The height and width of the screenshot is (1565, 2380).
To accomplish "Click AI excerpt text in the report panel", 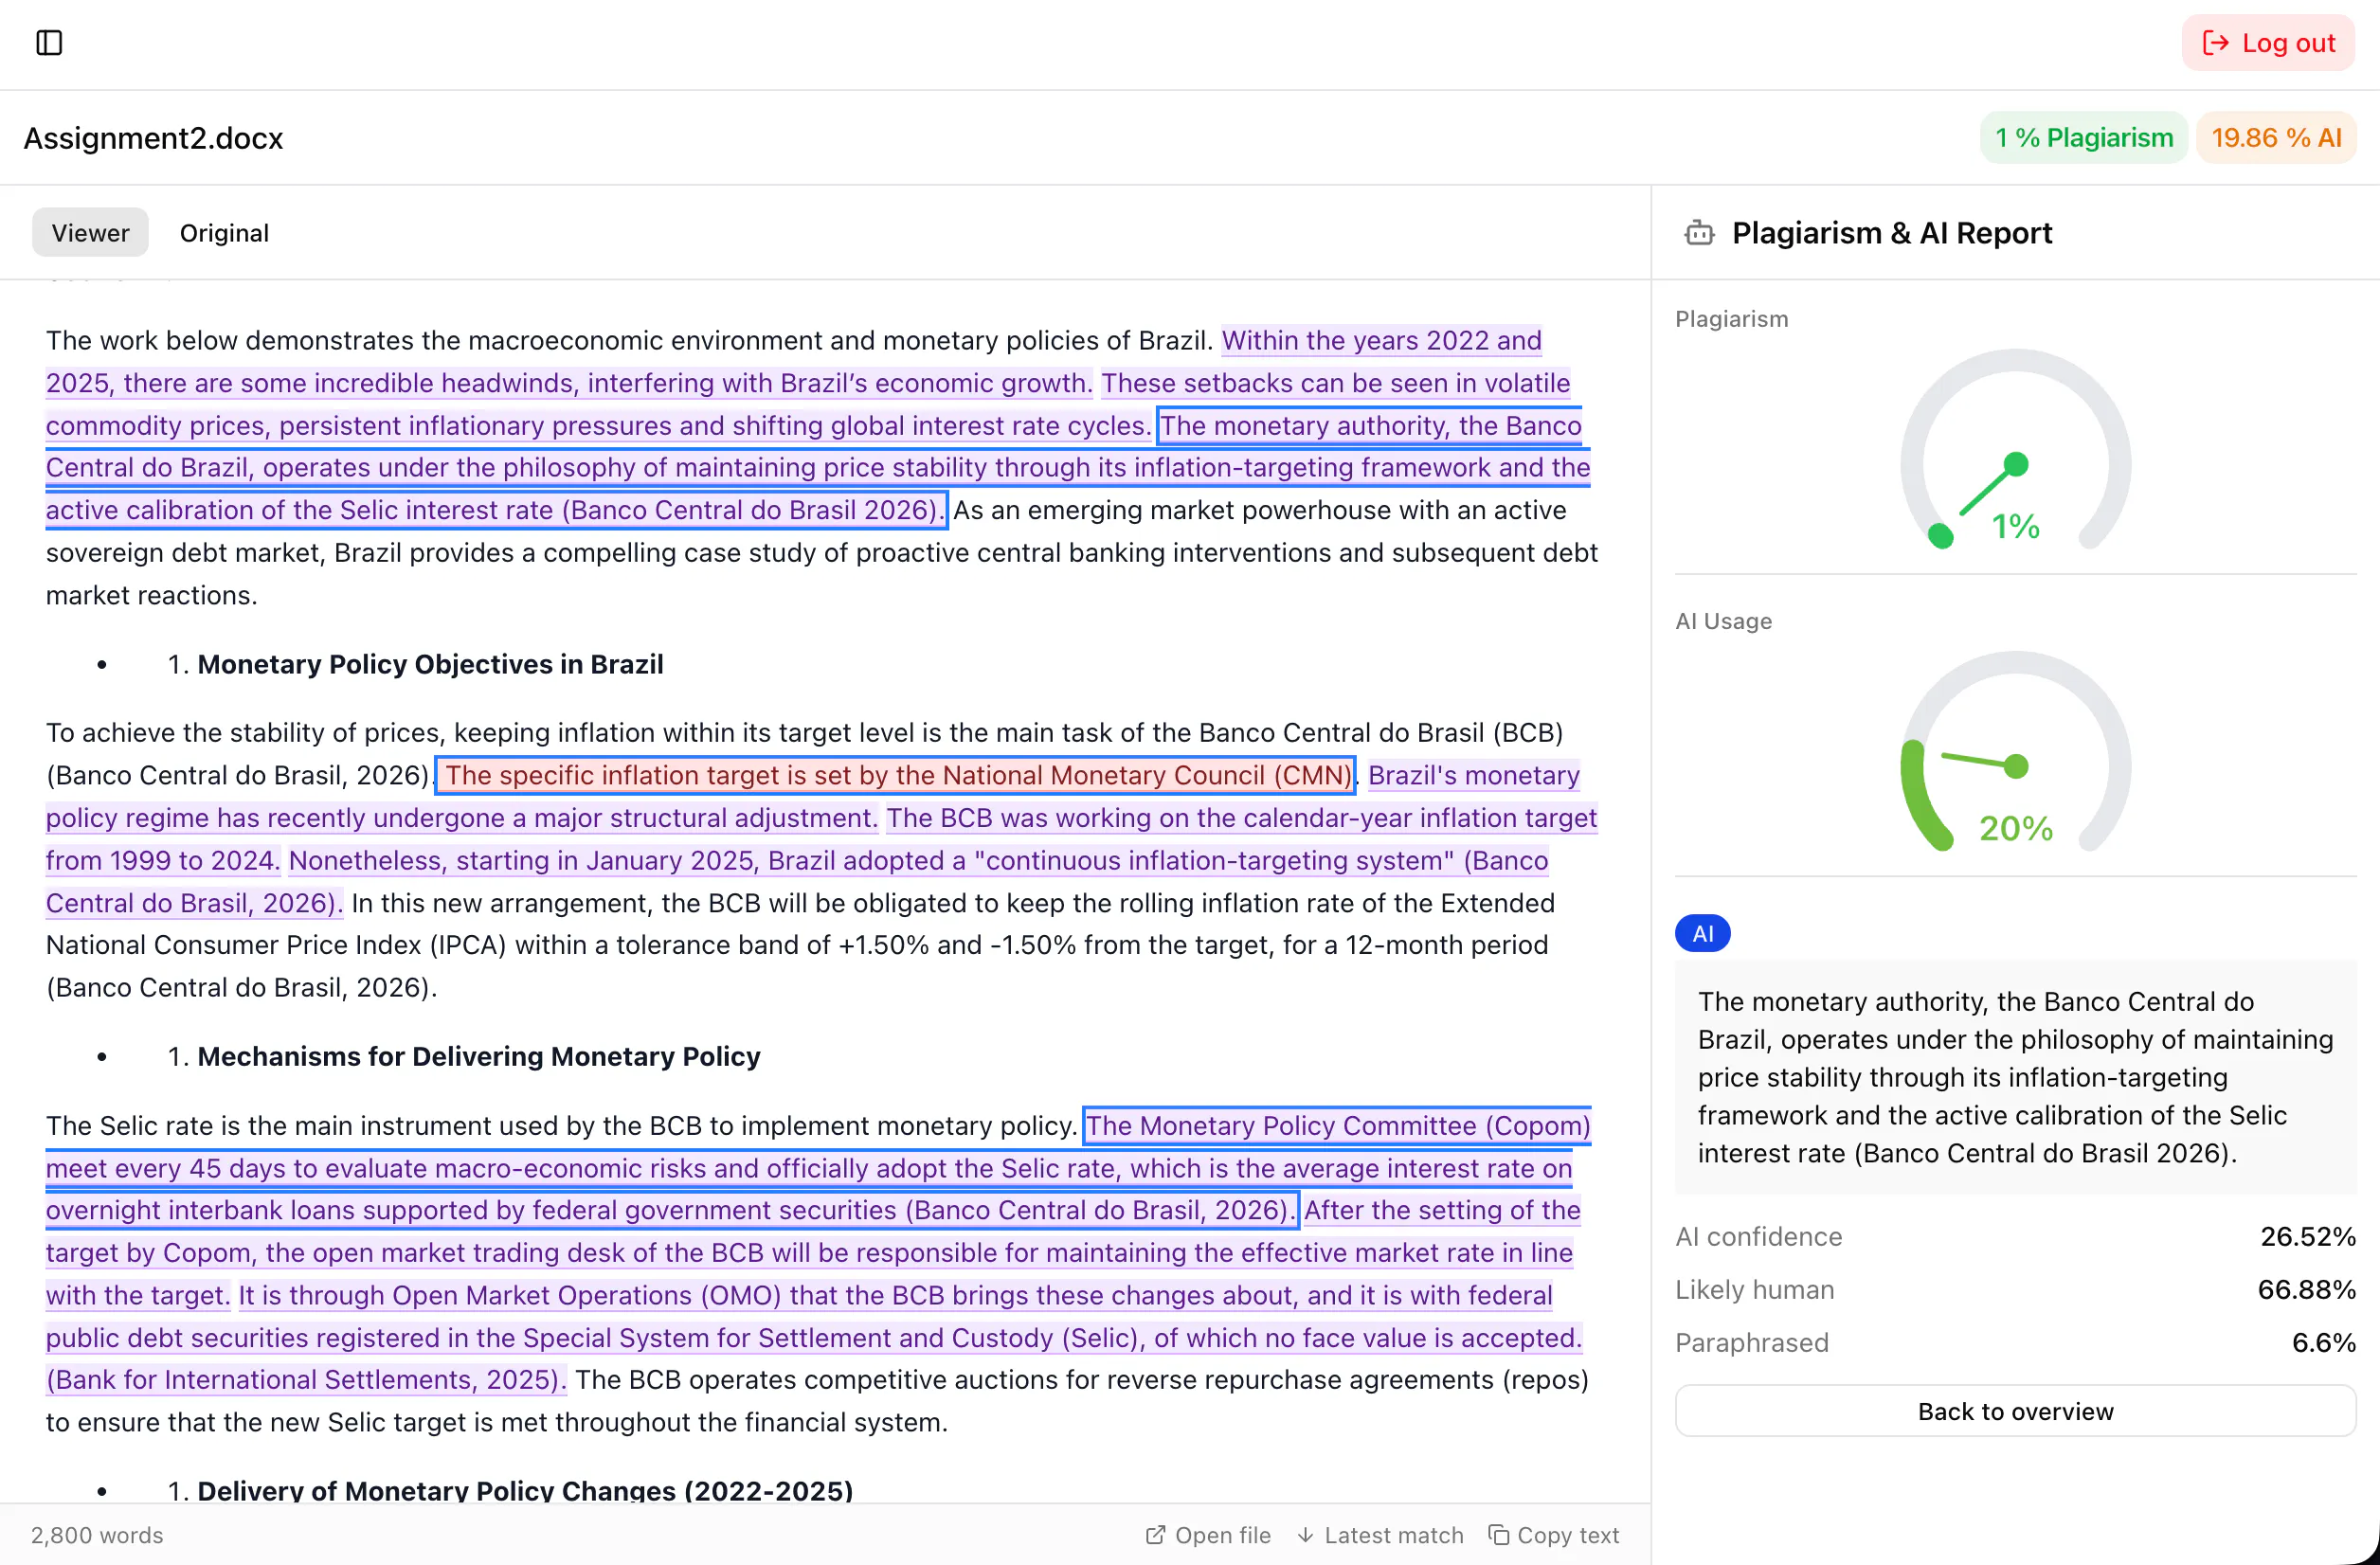I will click(x=2015, y=1078).
